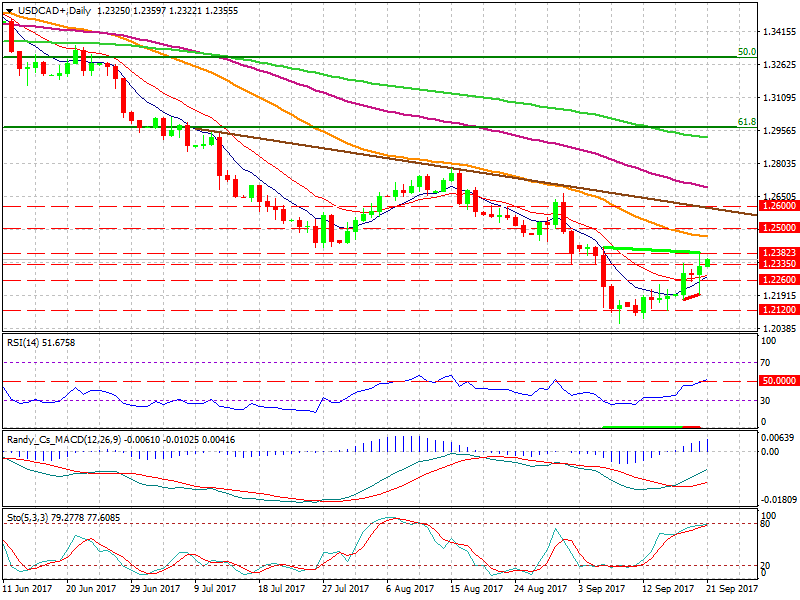Click the chart menu triangle beside USDCAD+

(x=9, y=10)
